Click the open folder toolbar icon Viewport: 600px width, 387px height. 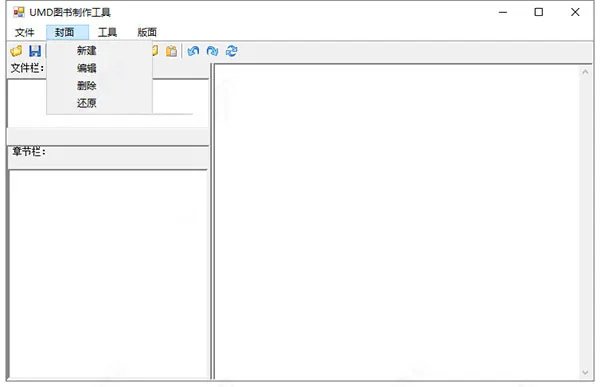(x=16, y=51)
